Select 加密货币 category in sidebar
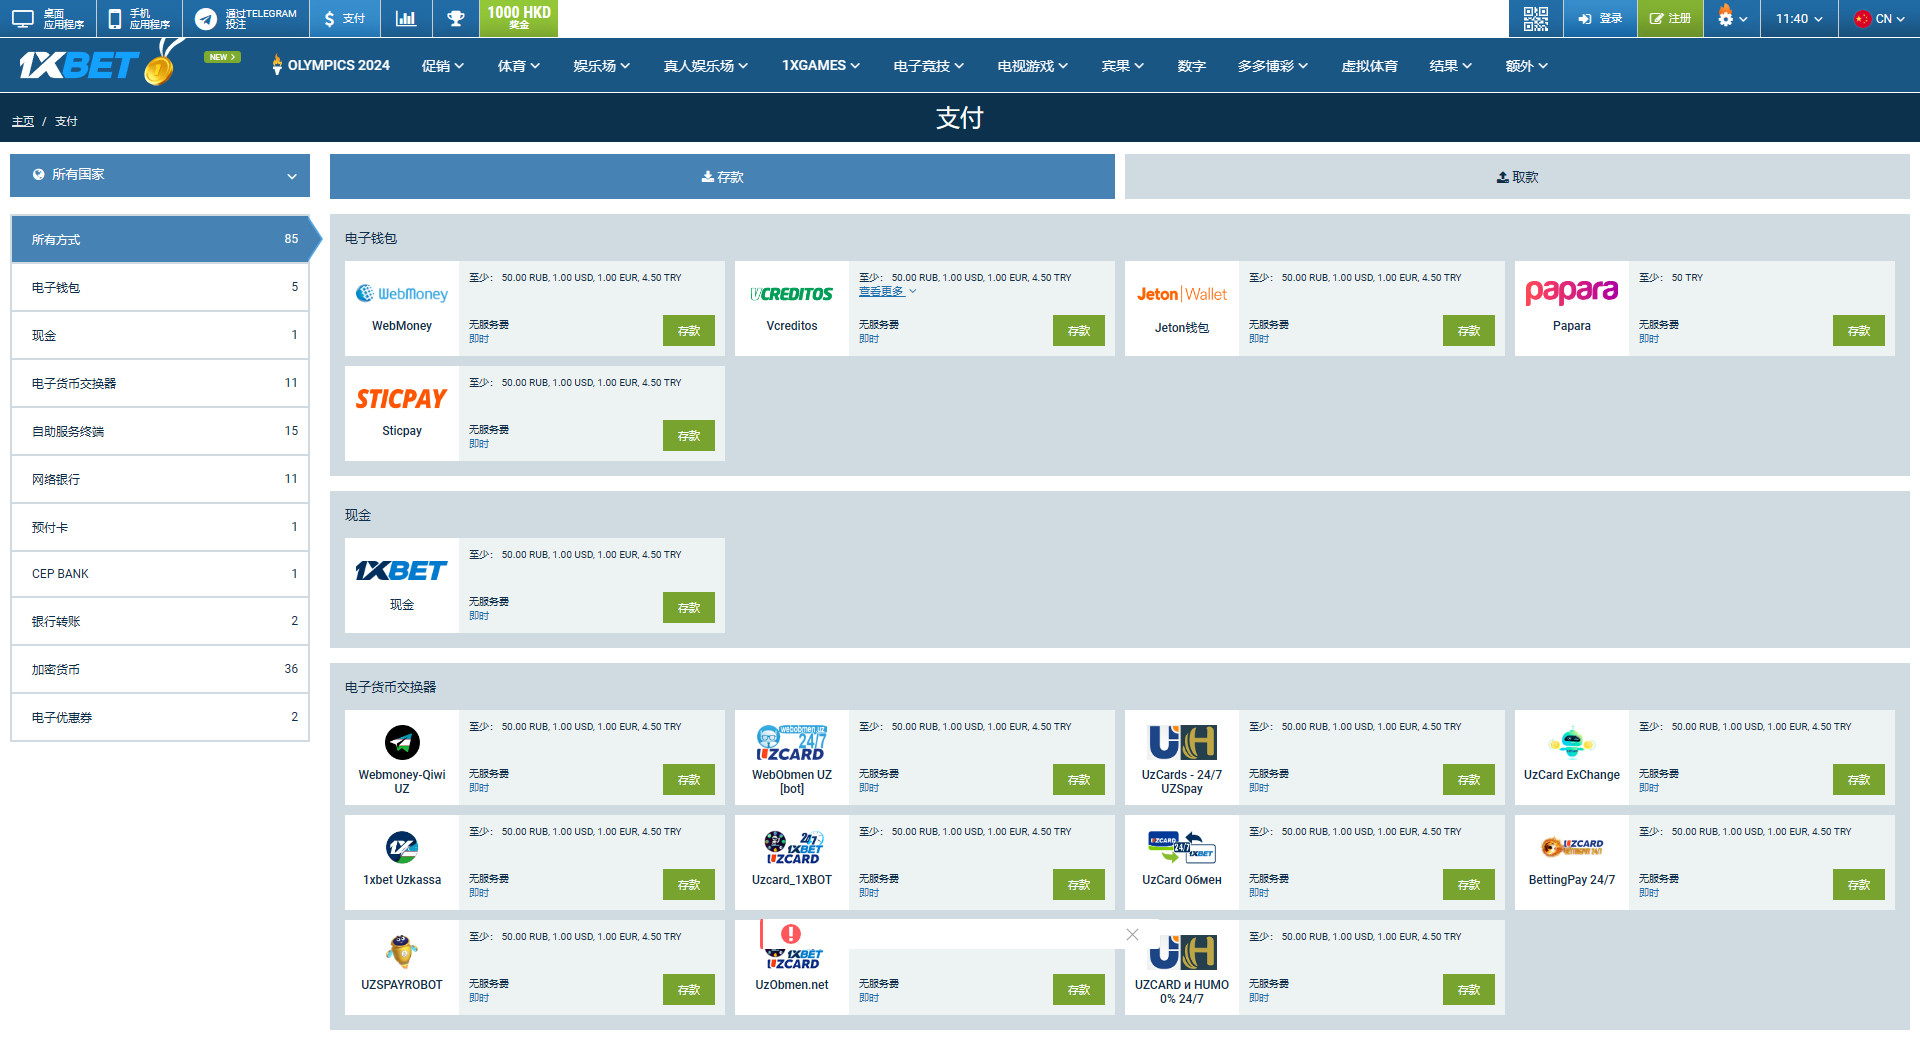Image resolution: width=1920 pixels, height=1040 pixels. pyautogui.click(x=160, y=669)
